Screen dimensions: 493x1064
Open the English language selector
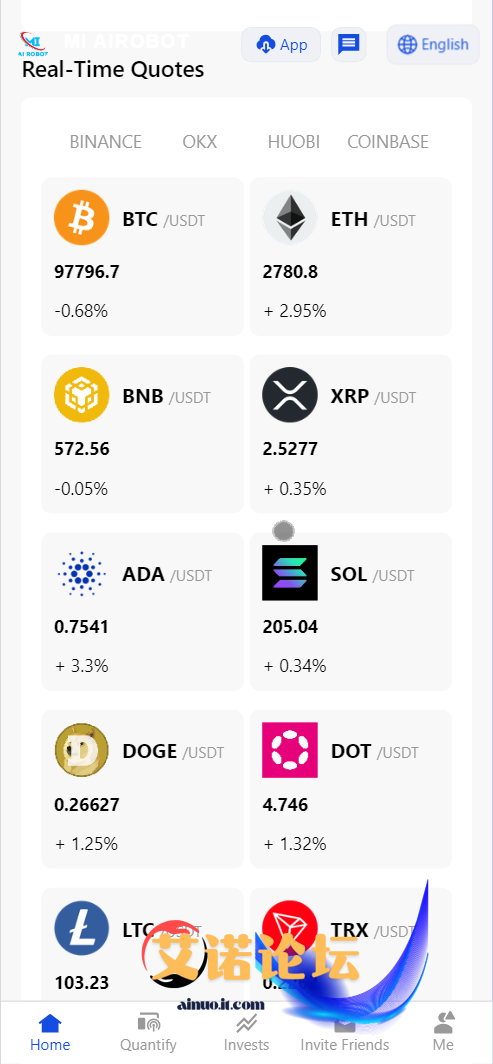[x=433, y=45]
